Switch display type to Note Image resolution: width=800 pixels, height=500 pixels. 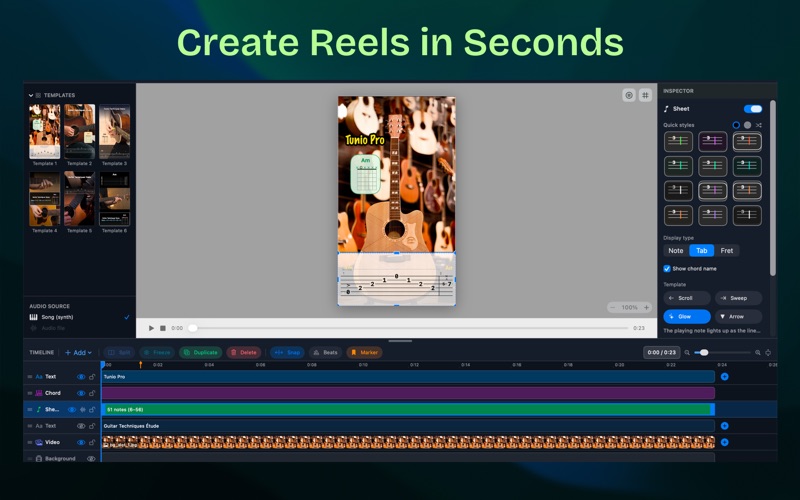676,251
